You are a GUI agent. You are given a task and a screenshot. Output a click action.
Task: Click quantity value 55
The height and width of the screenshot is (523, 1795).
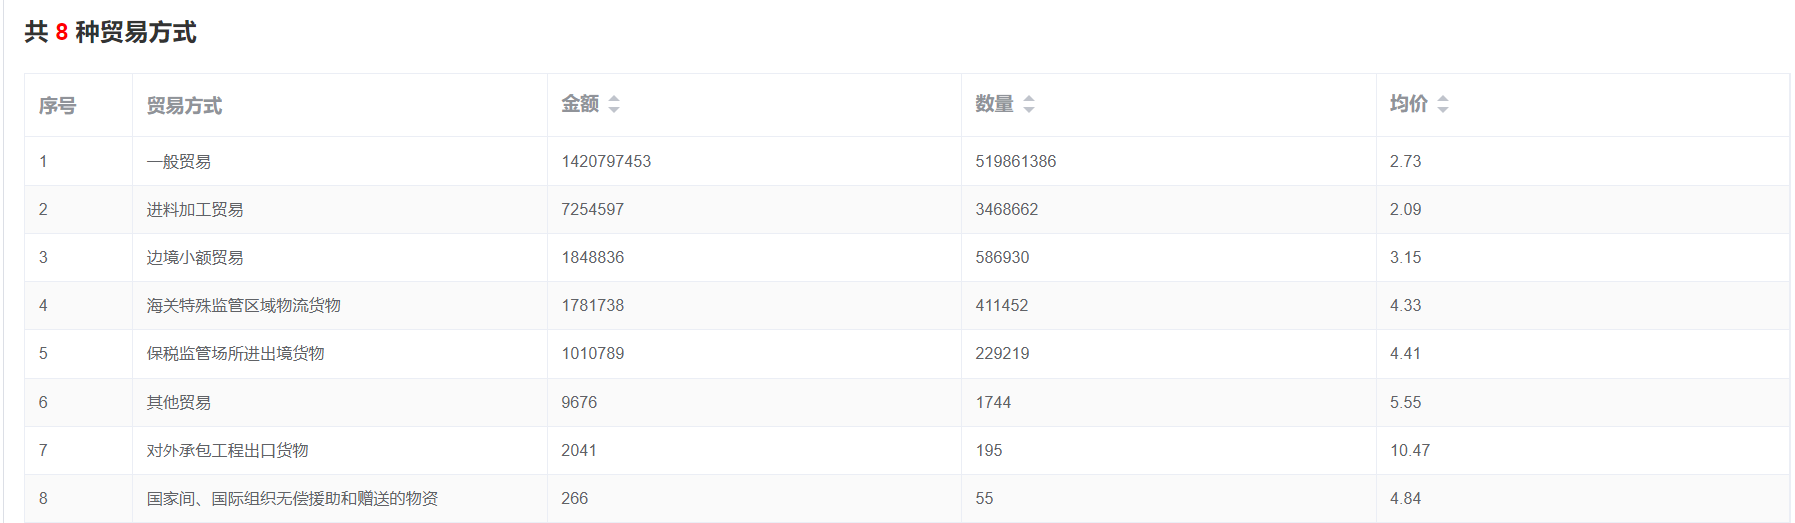click(x=984, y=498)
